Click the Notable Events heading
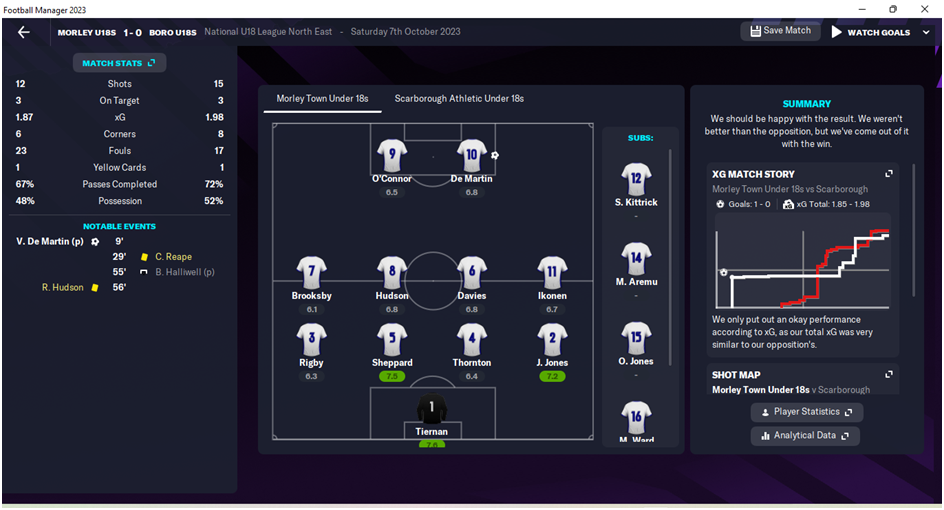 119,226
